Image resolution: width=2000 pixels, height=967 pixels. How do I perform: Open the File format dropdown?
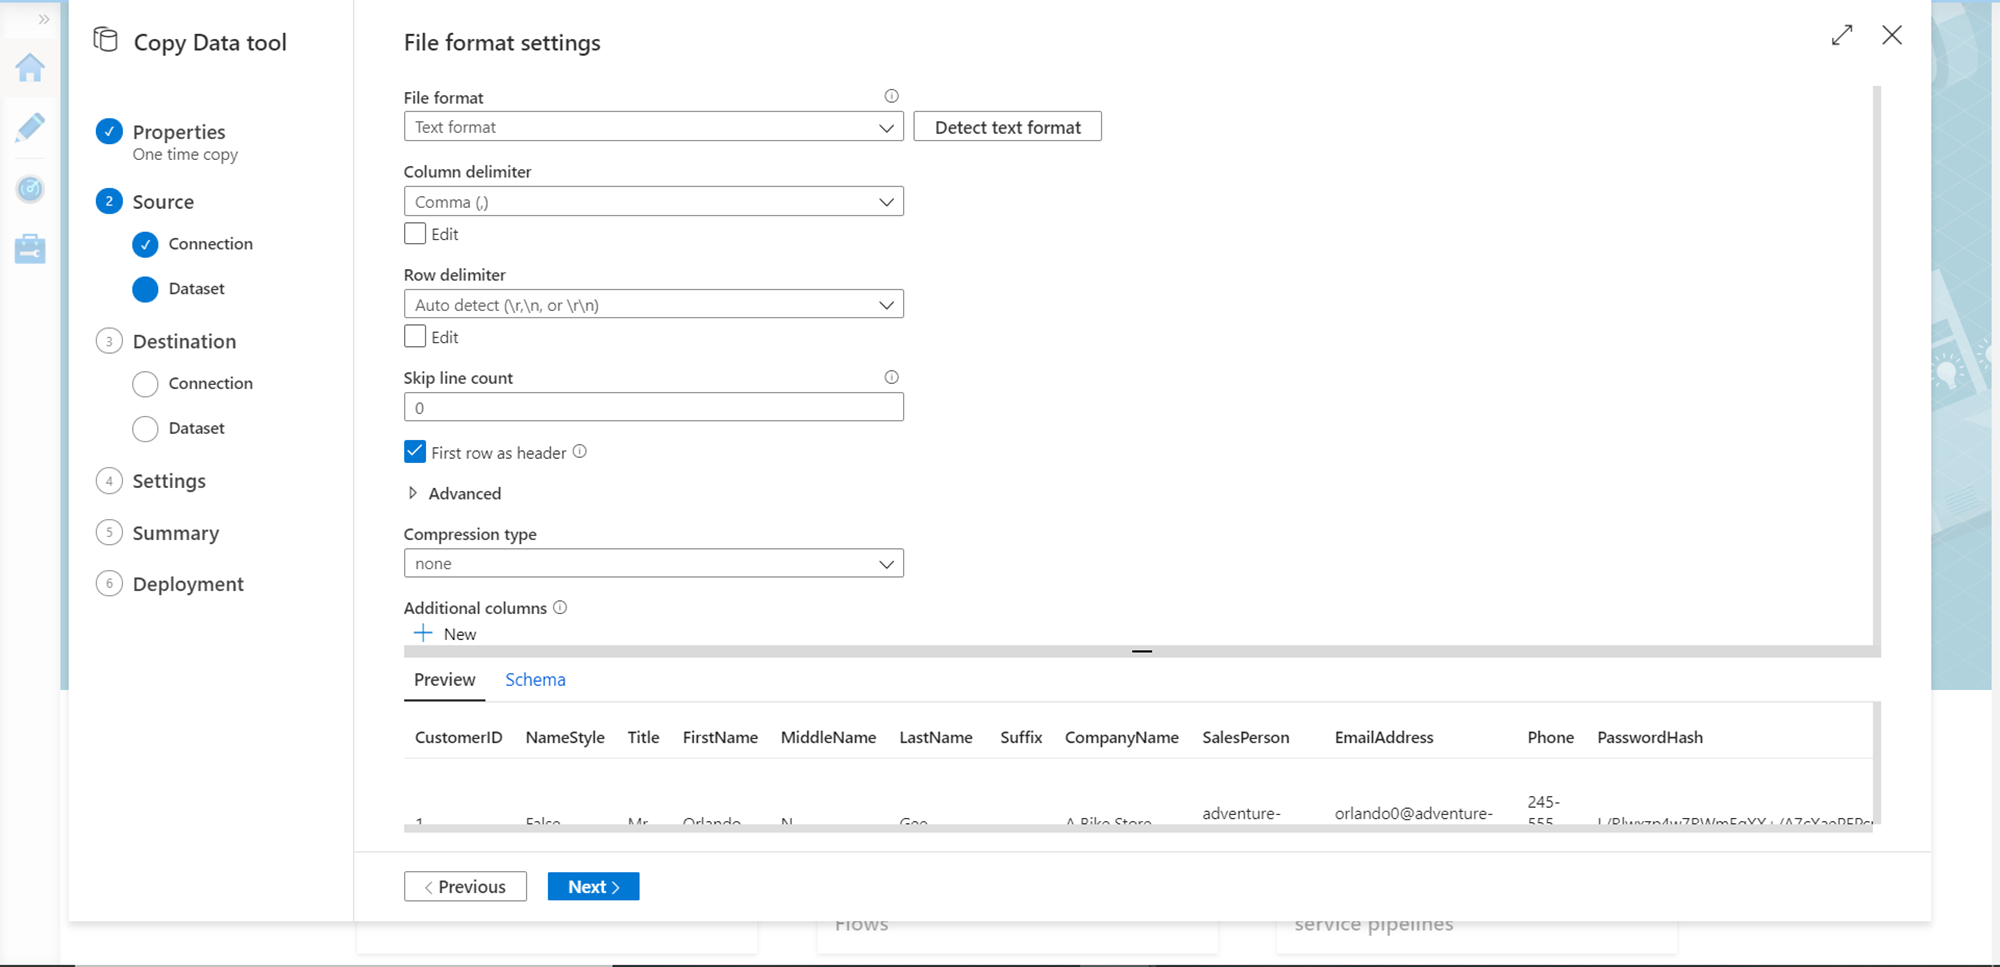[653, 127]
